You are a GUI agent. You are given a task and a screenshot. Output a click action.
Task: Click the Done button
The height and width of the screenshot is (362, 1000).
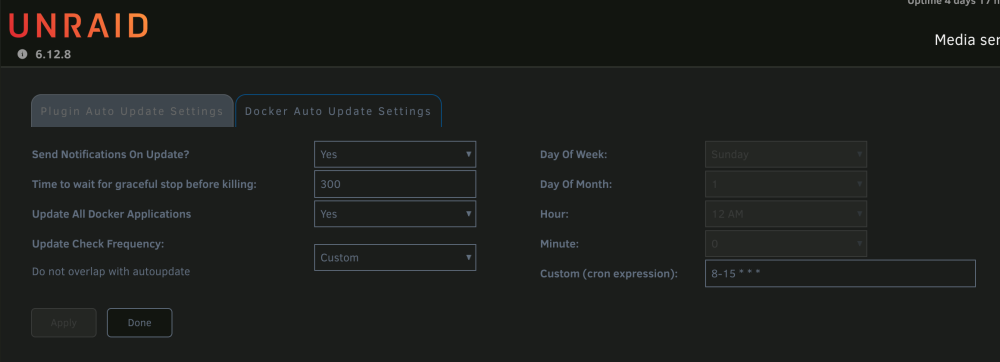[x=140, y=322]
